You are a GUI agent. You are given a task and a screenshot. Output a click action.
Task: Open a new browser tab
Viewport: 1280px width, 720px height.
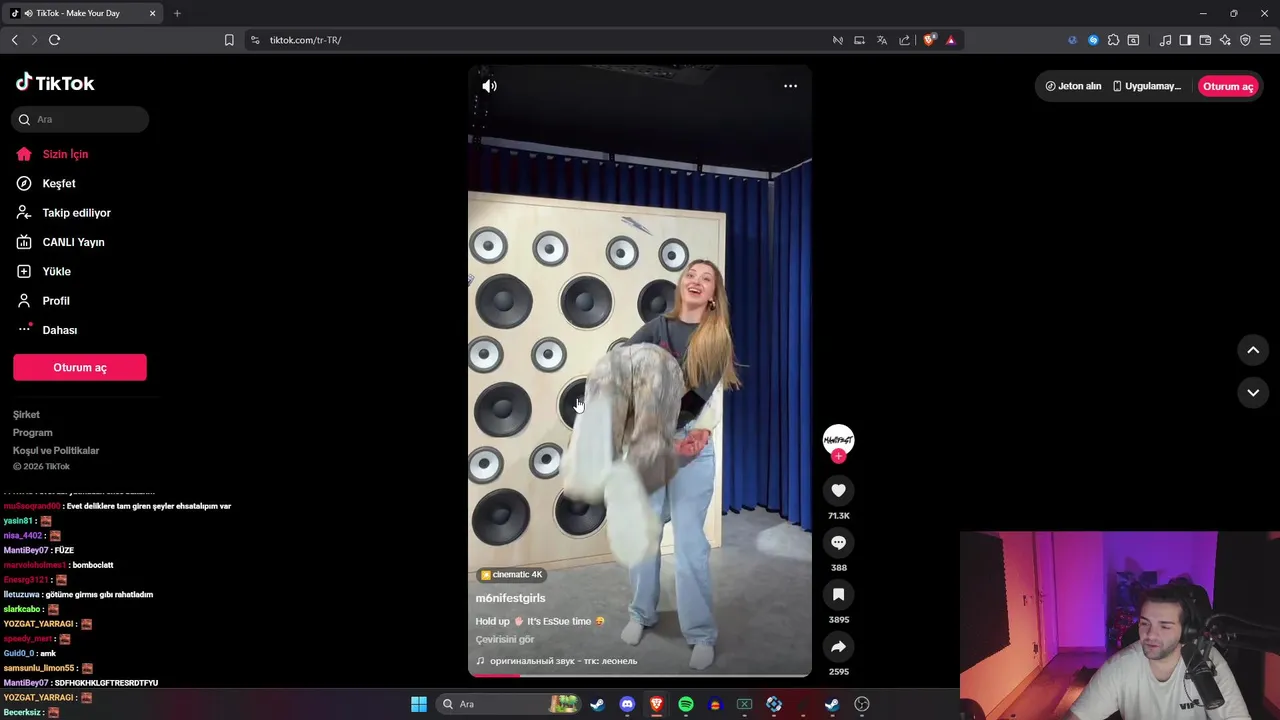[x=177, y=13]
